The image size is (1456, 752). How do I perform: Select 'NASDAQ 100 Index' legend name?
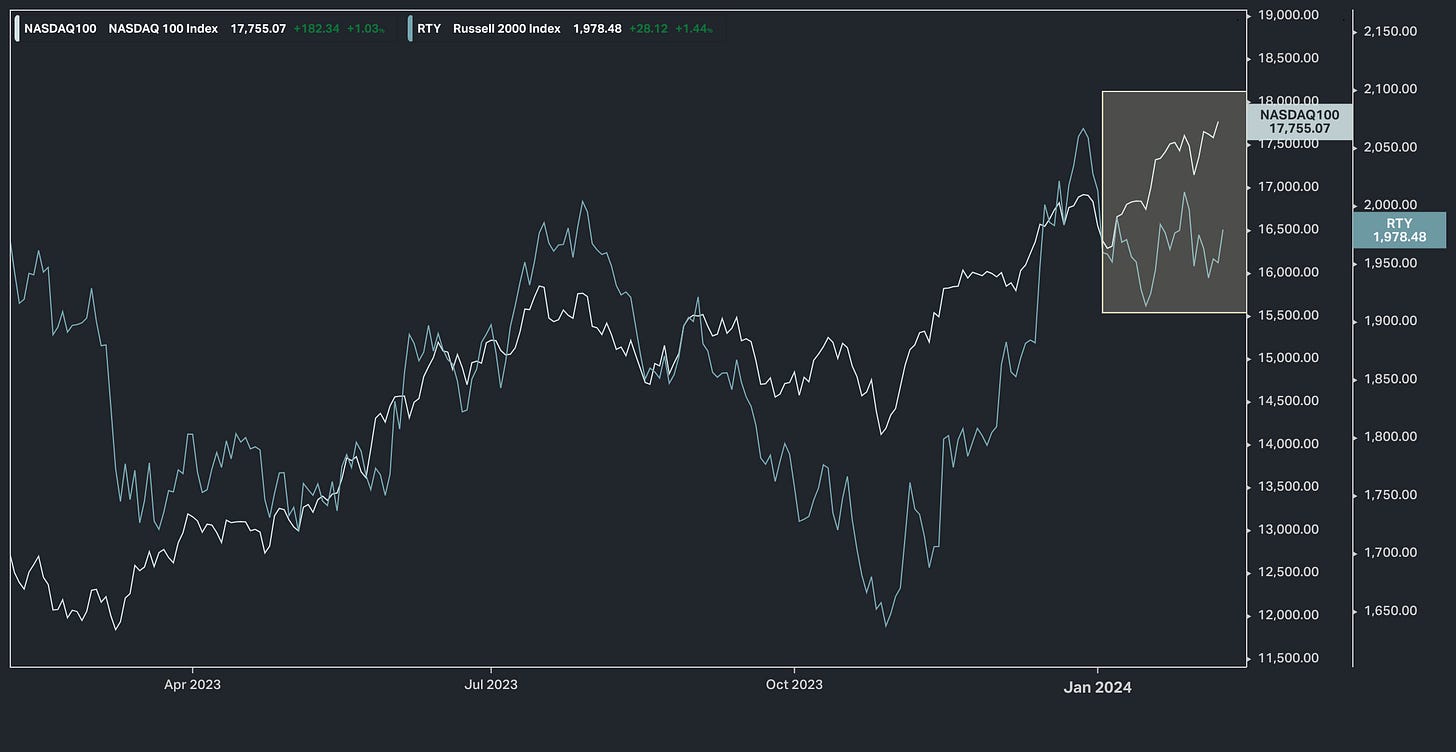[x=165, y=29]
